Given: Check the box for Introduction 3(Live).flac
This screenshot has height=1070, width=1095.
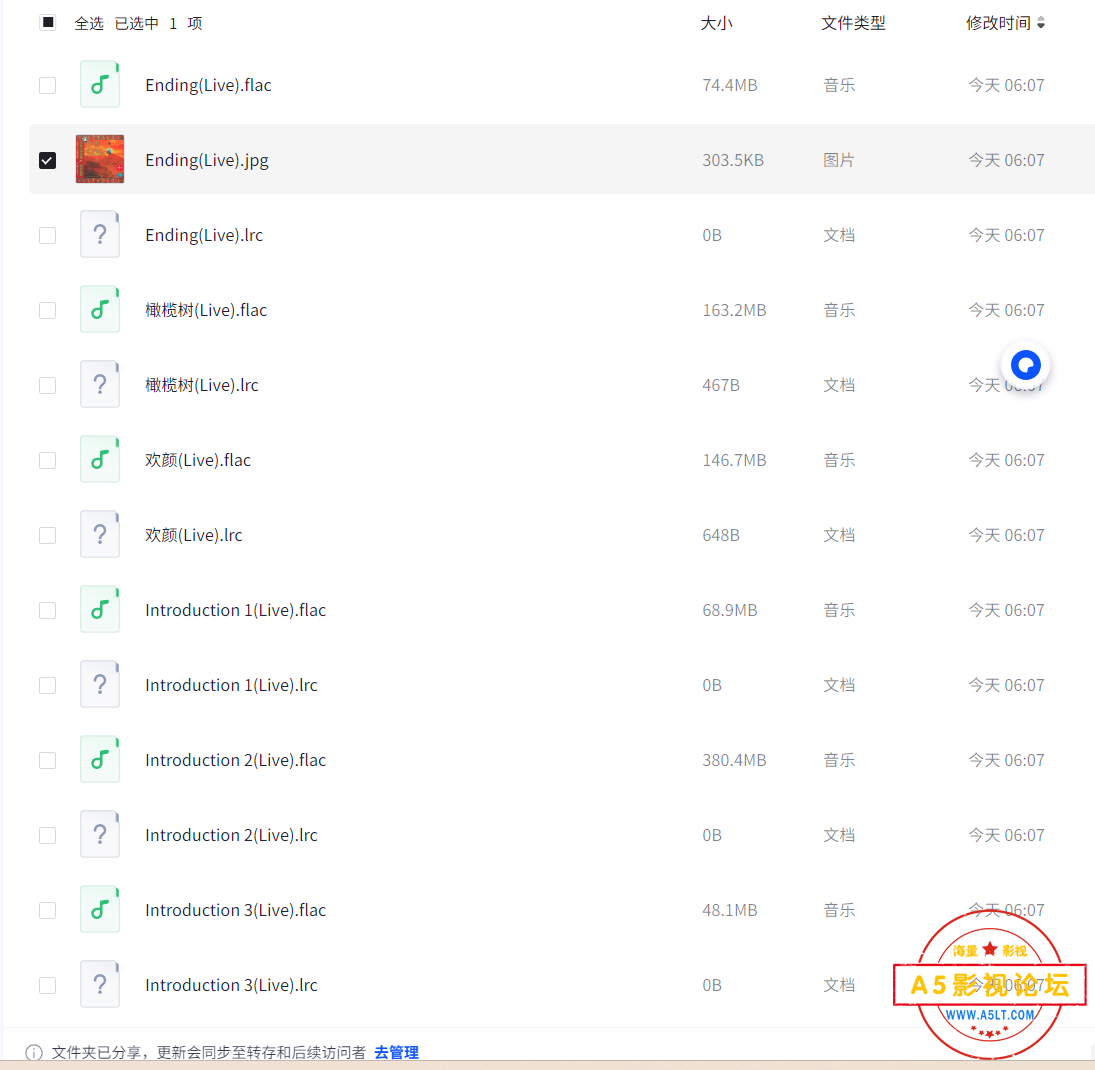Looking at the screenshot, I should click(47, 911).
